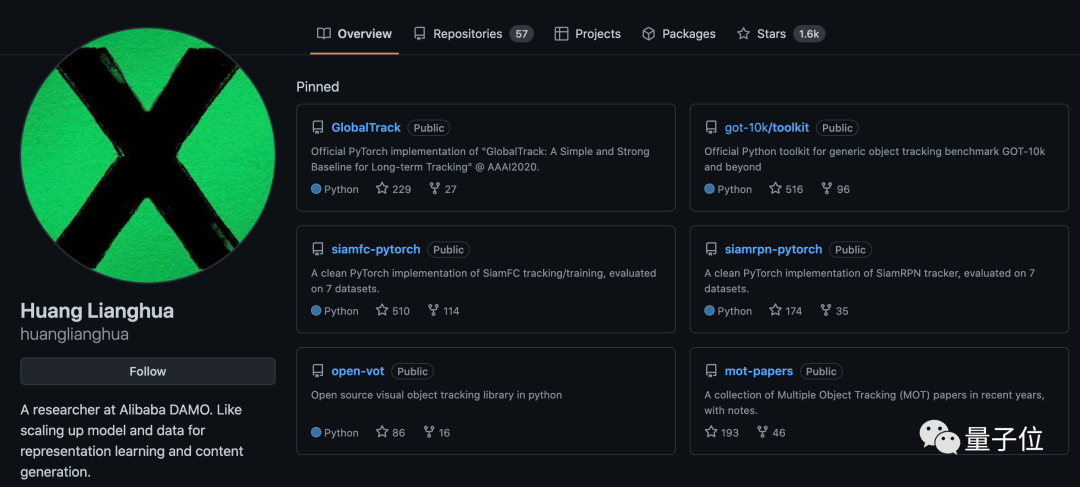Click the repo icon beside got-10k/toolkit
This screenshot has width=1080, height=487.
(711, 127)
